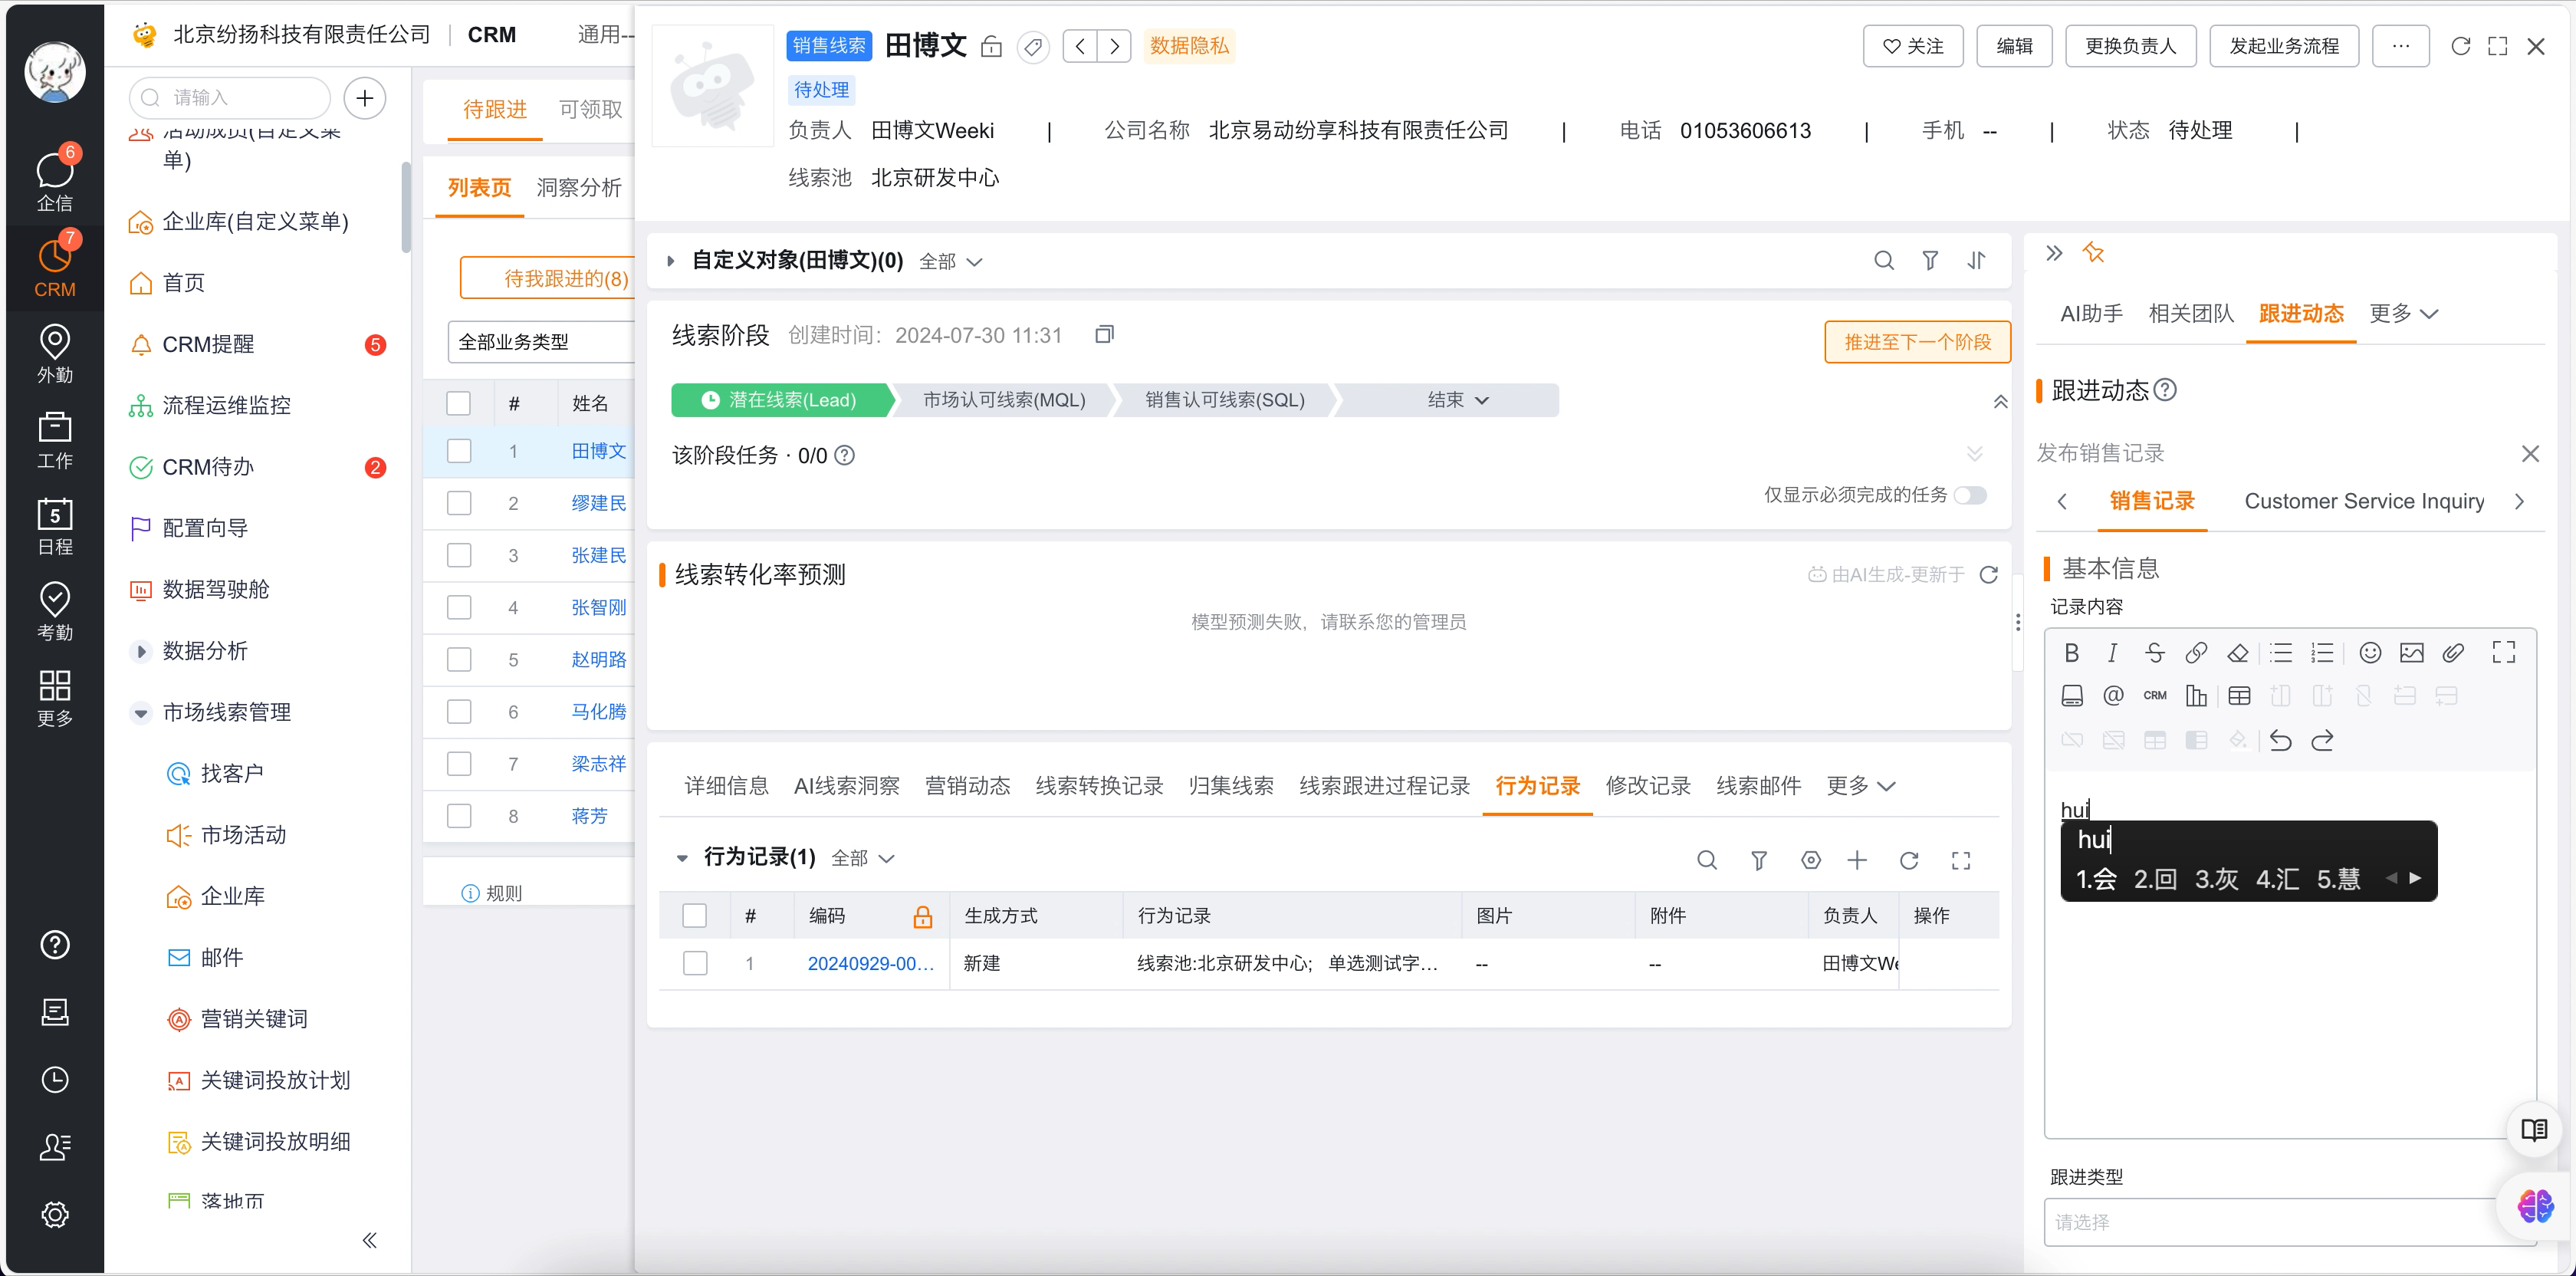
Task: Select 销售认可线索(SQL) stage
Action: click(x=1224, y=400)
